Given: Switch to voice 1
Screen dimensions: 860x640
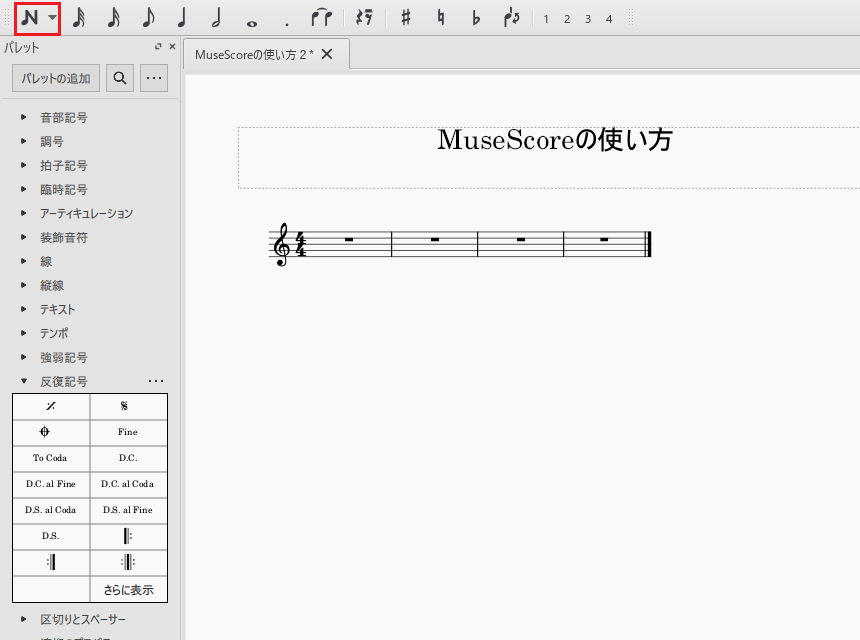Looking at the screenshot, I should [546, 19].
